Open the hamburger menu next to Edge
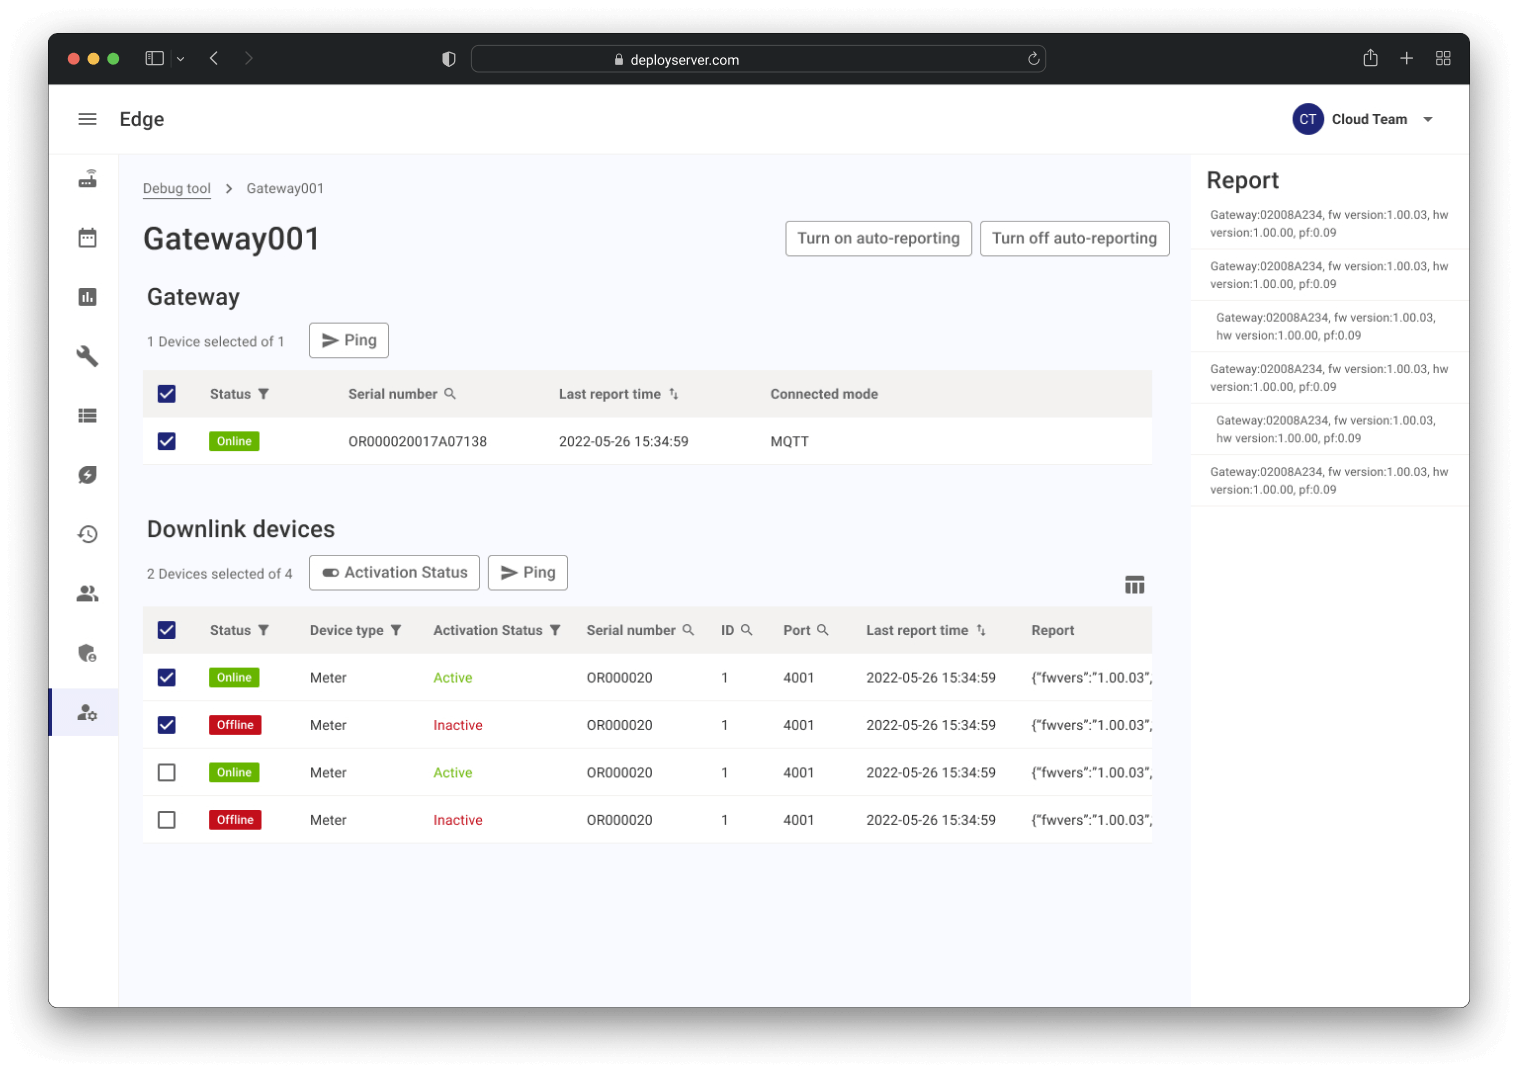Image resolution: width=1517 pixels, height=1071 pixels. (x=88, y=119)
